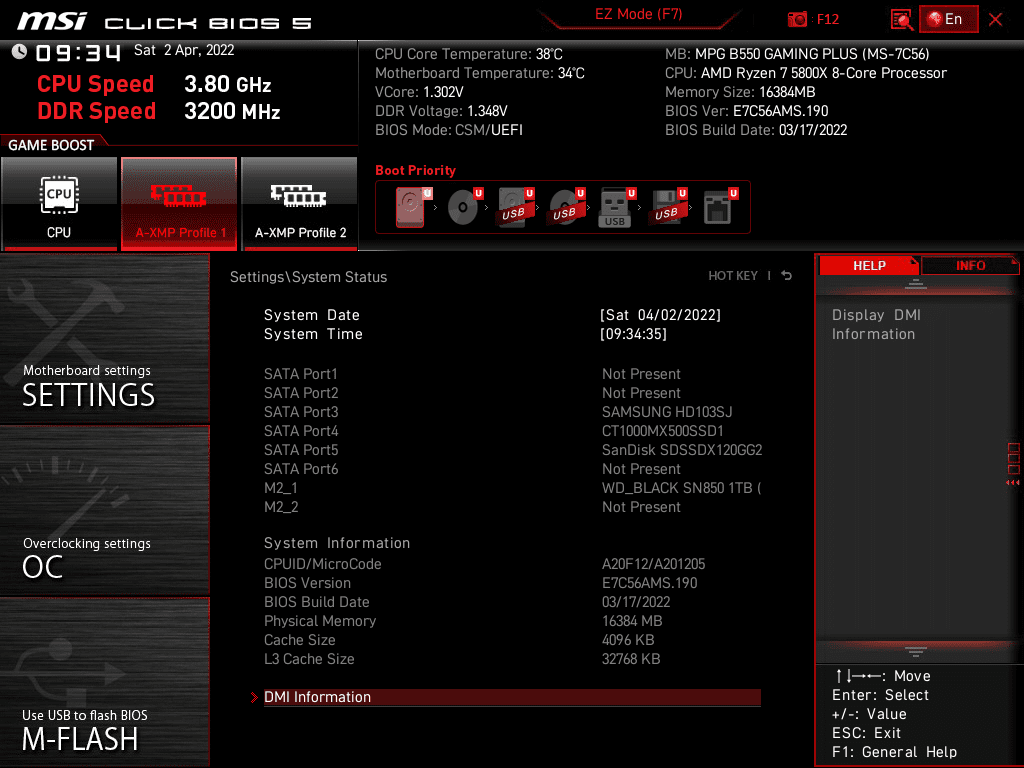Viewport: 1024px width, 768px height.
Task: Edit the System Time value
Action: [633, 334]
